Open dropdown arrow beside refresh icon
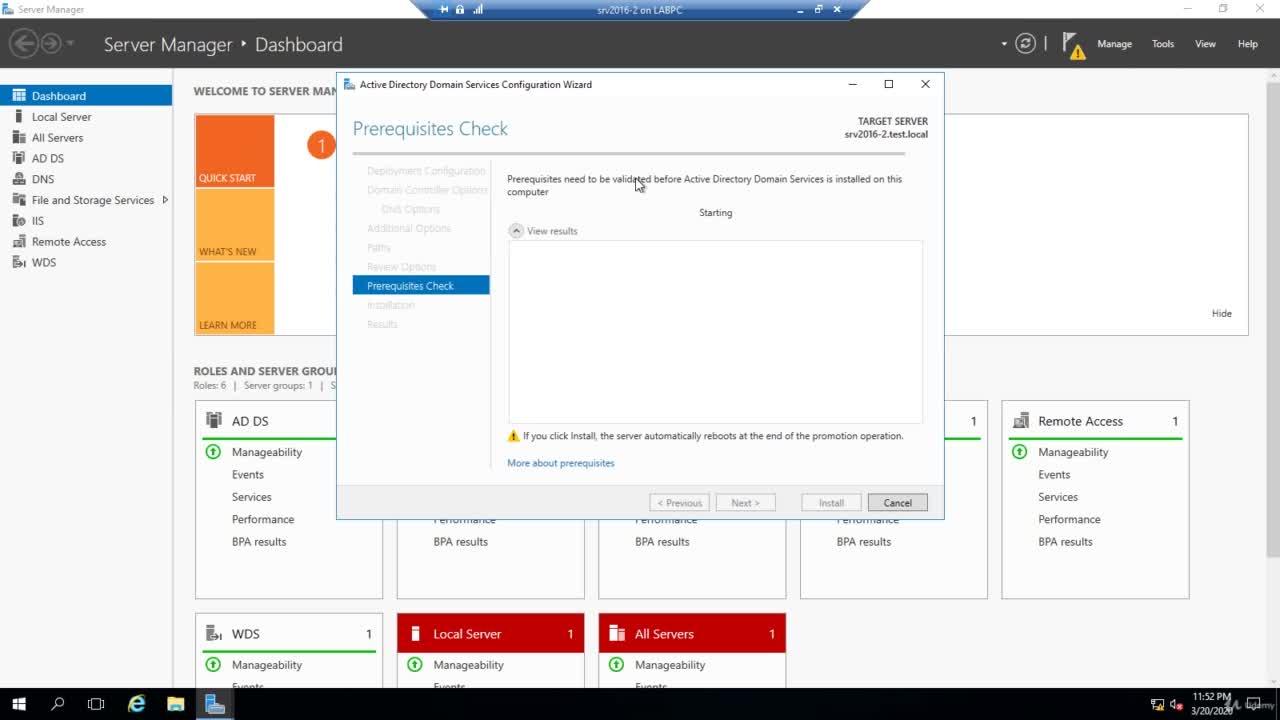The height and width of the screenshot is (720, 1280). pyautogui.click(x=1004, y=44)
